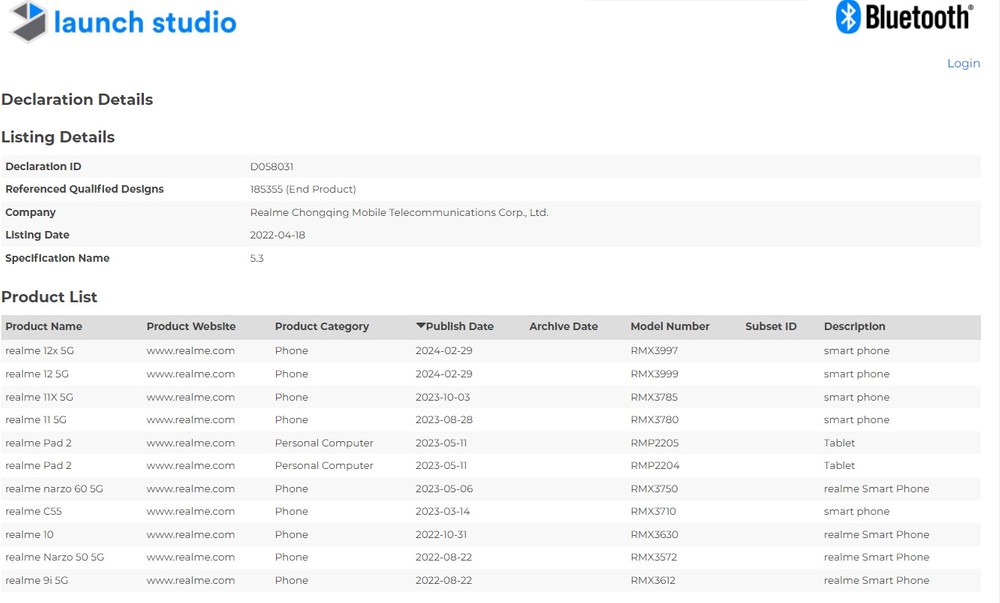
Task: Sort table by Product Name column
Action: [x=44, y=327]
